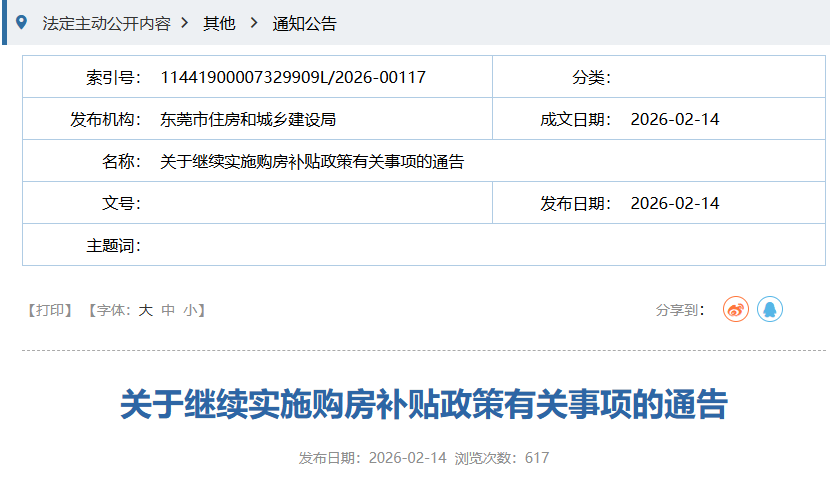This screenshot has width=830, height=500.
Task: Go to the 其他 breadcrumb category
Action: (219, 23)
